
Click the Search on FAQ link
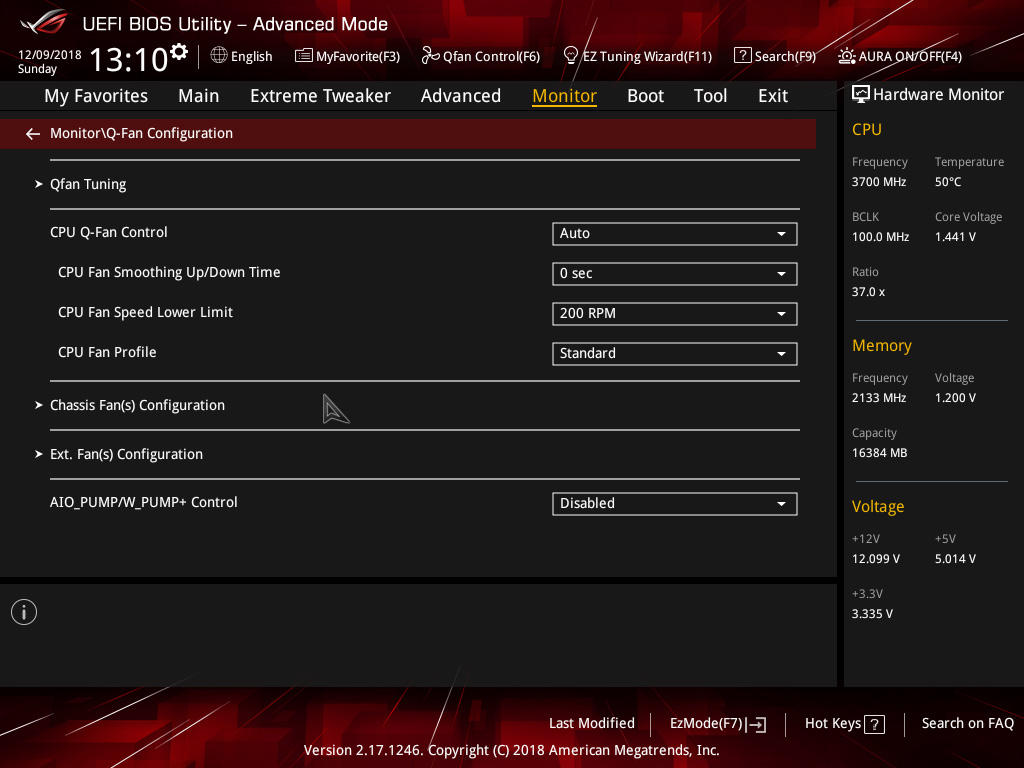[x=967, y=724]
